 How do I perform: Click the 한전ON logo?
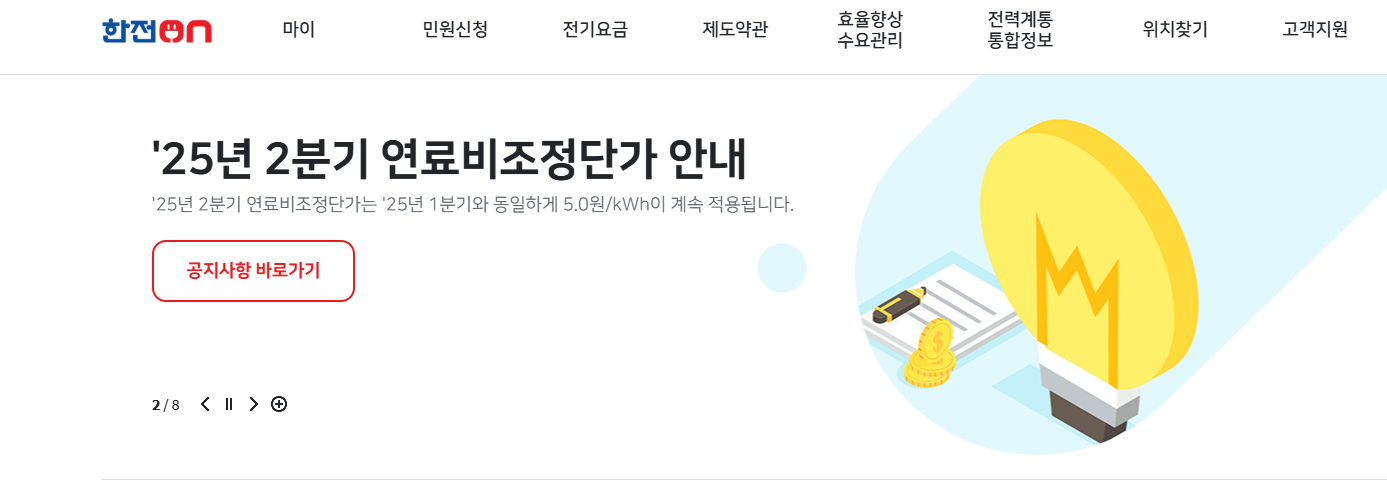point(156,31)
